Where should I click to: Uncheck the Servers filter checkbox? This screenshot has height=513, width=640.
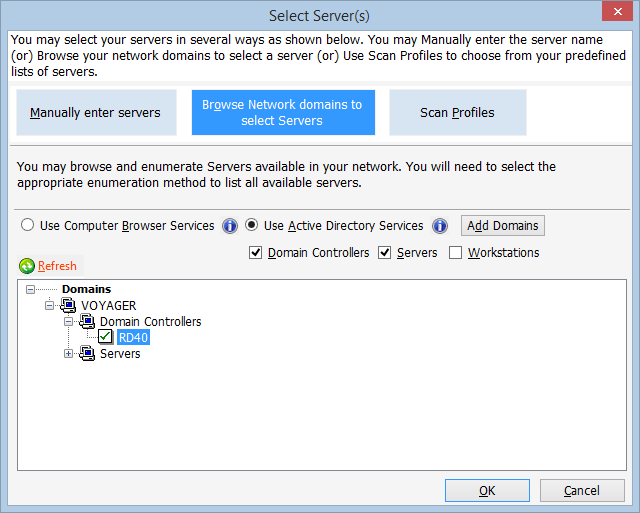tap(384, 253)
